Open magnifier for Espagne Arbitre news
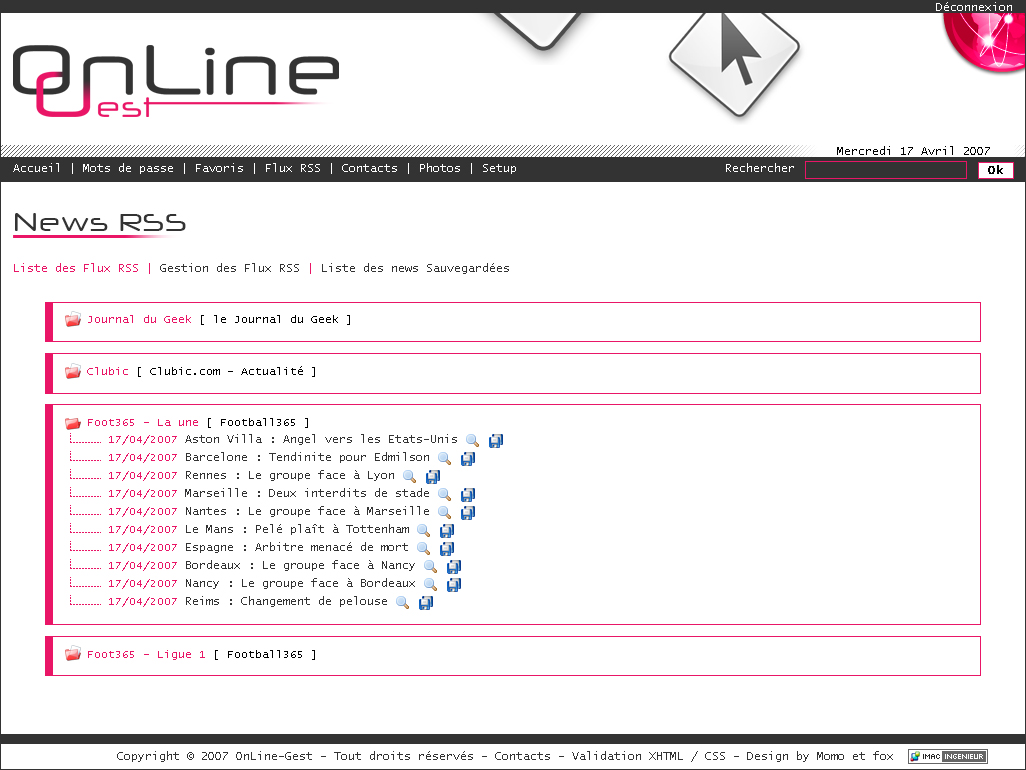 pos(423,548)
